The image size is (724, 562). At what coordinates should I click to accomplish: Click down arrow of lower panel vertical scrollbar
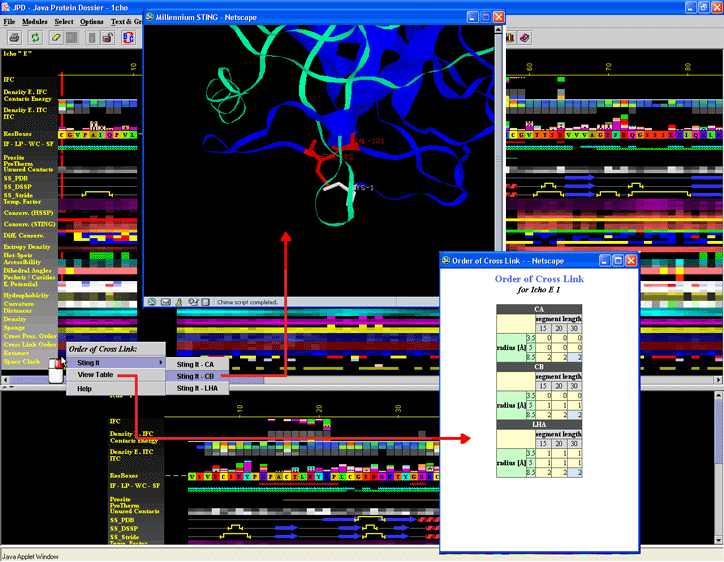pos(719,540)
